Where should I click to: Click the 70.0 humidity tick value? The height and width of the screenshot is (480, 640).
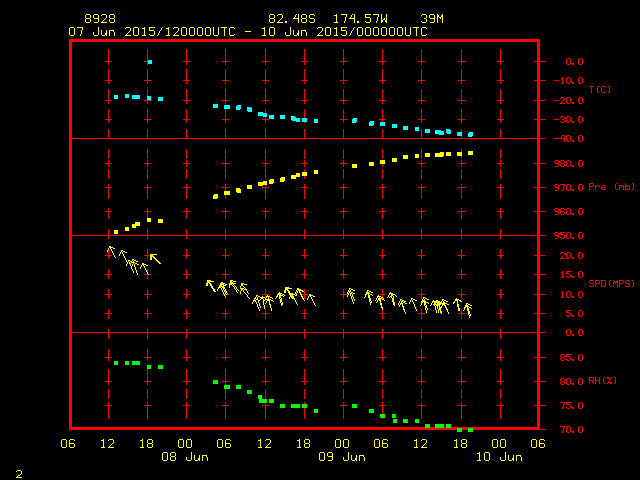568,430
